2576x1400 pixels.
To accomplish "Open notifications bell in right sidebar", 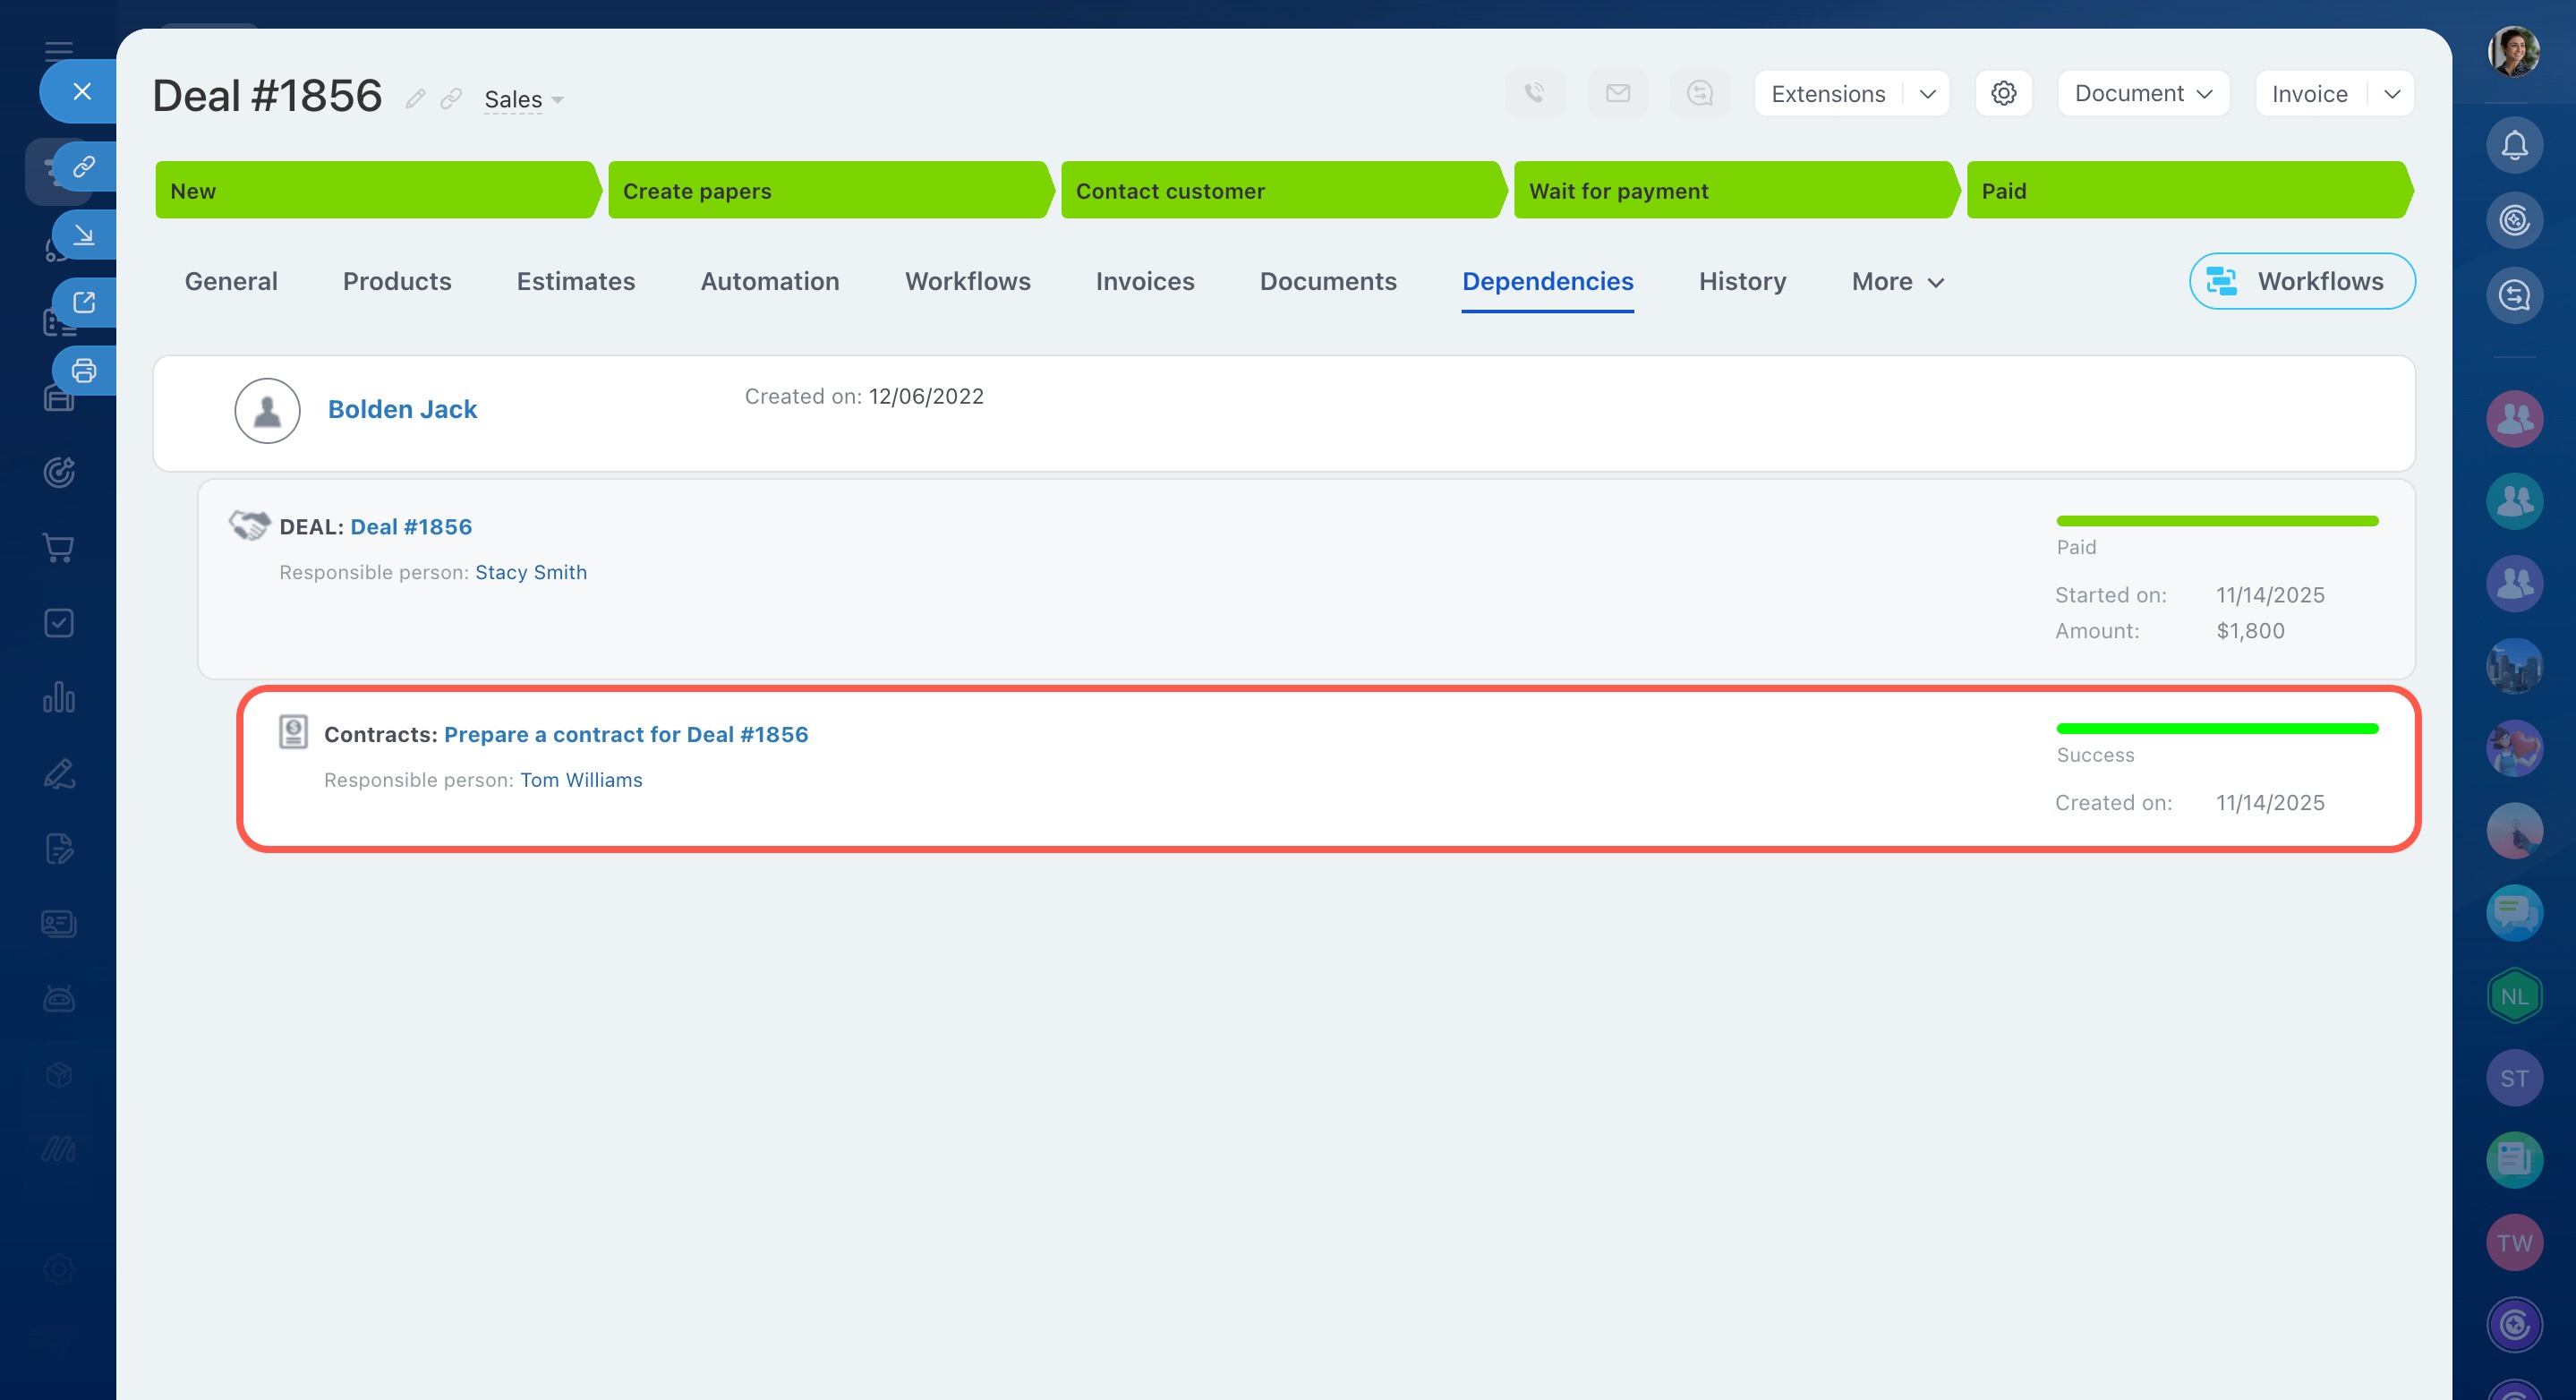I will click(2514, 145).
